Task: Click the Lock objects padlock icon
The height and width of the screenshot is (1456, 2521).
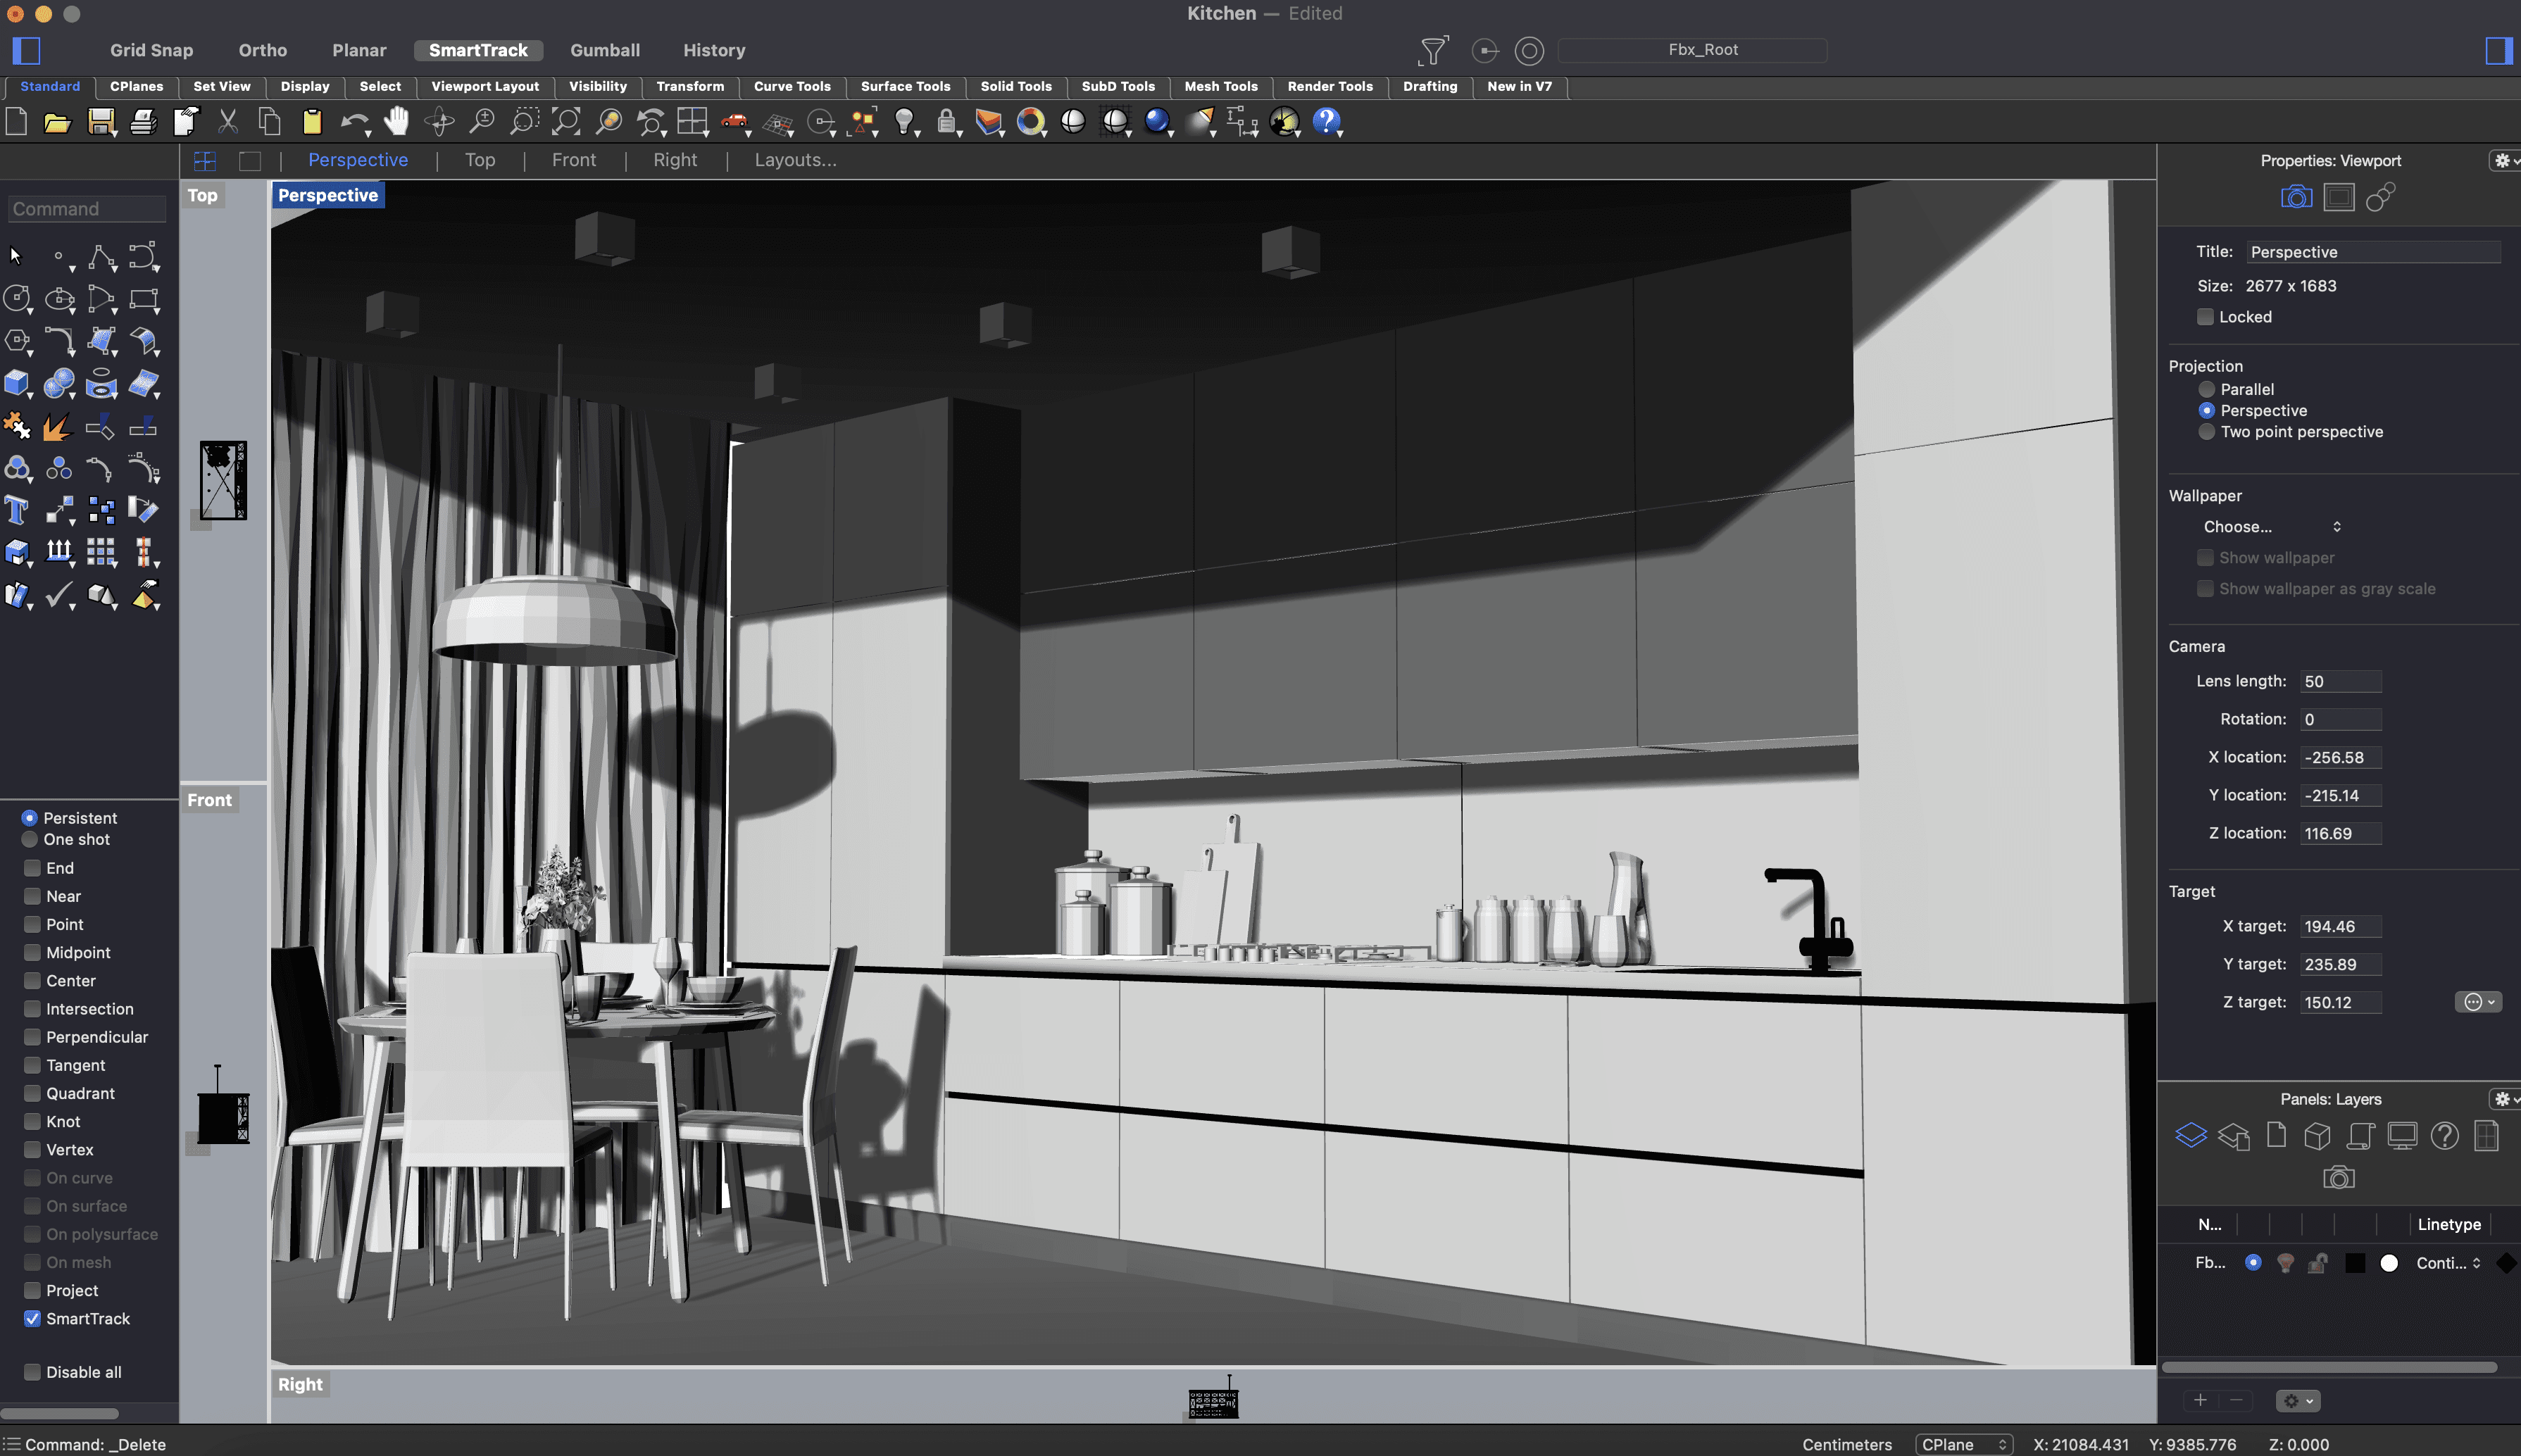Action: tap(946, 121)
